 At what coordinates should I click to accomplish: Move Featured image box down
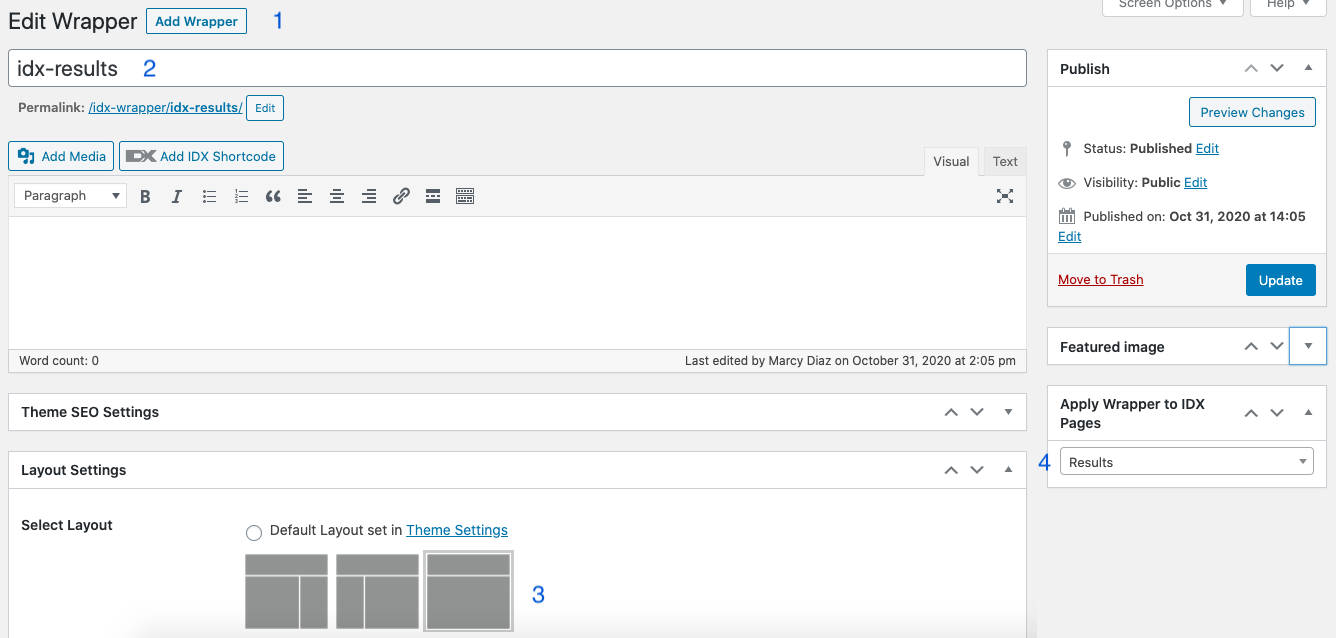(x=1277, y=346)
